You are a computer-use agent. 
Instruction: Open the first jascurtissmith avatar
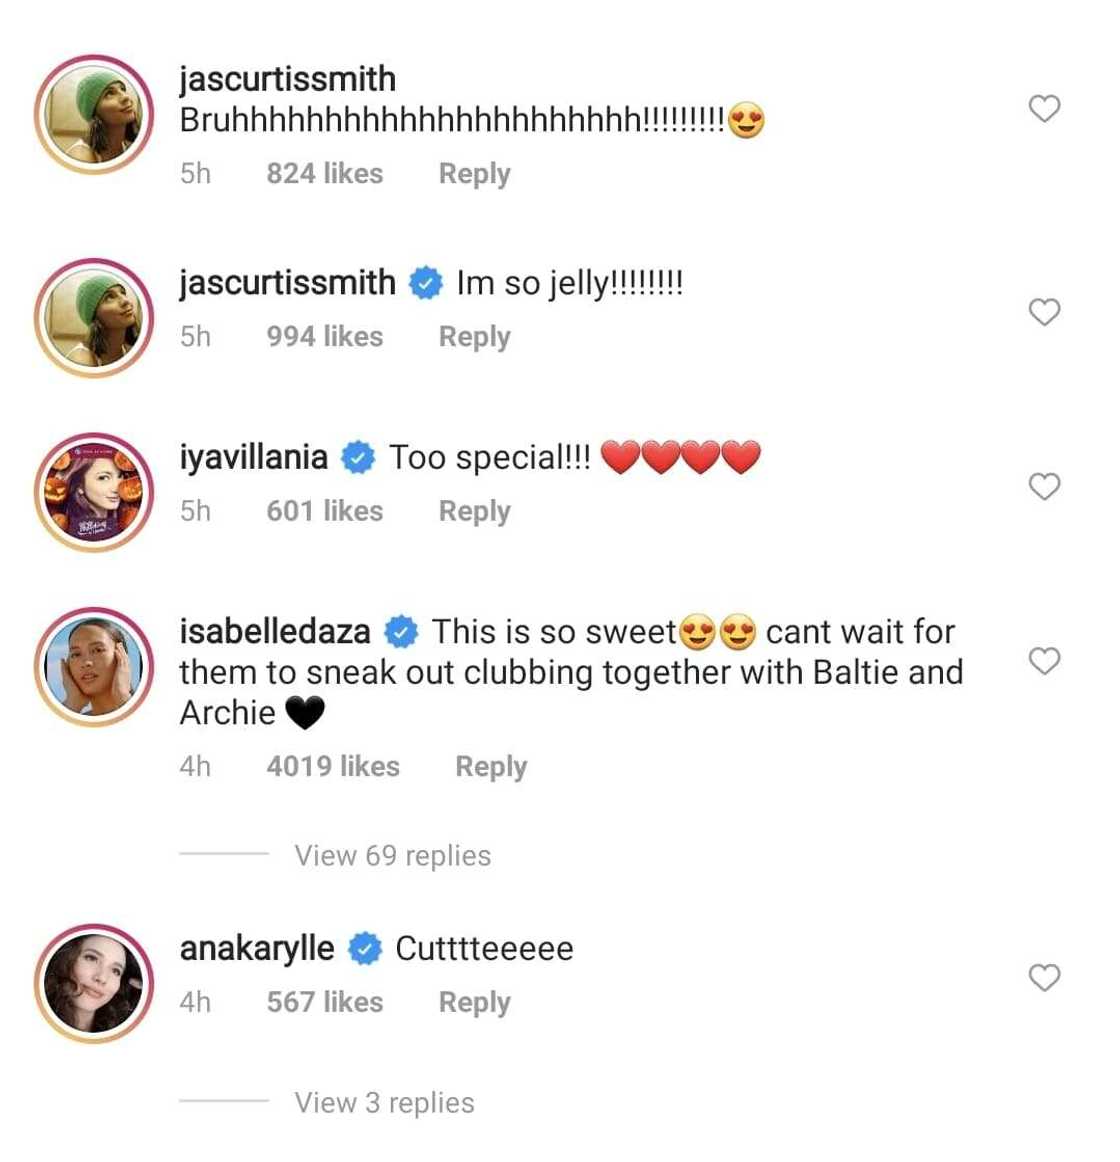pos(94,114)
